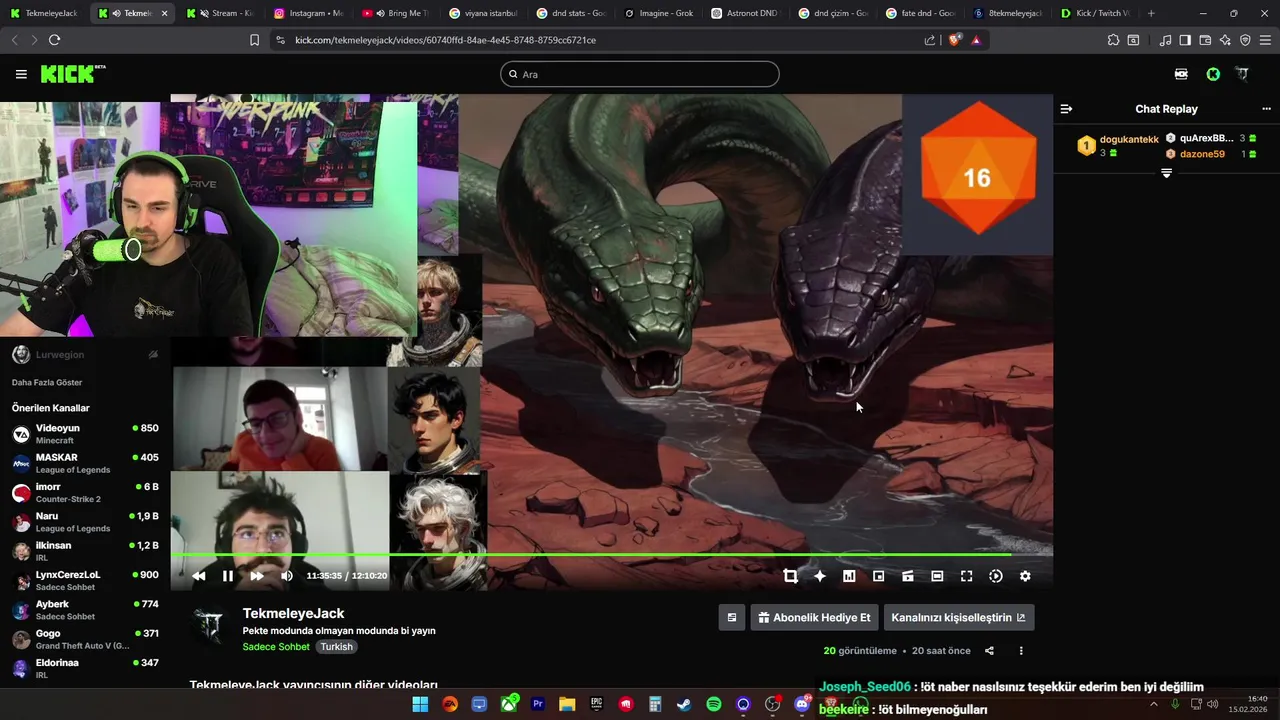Click the cast icon in the player
This screenshot has width=1280, height=720.
click(x=908, y=576)
